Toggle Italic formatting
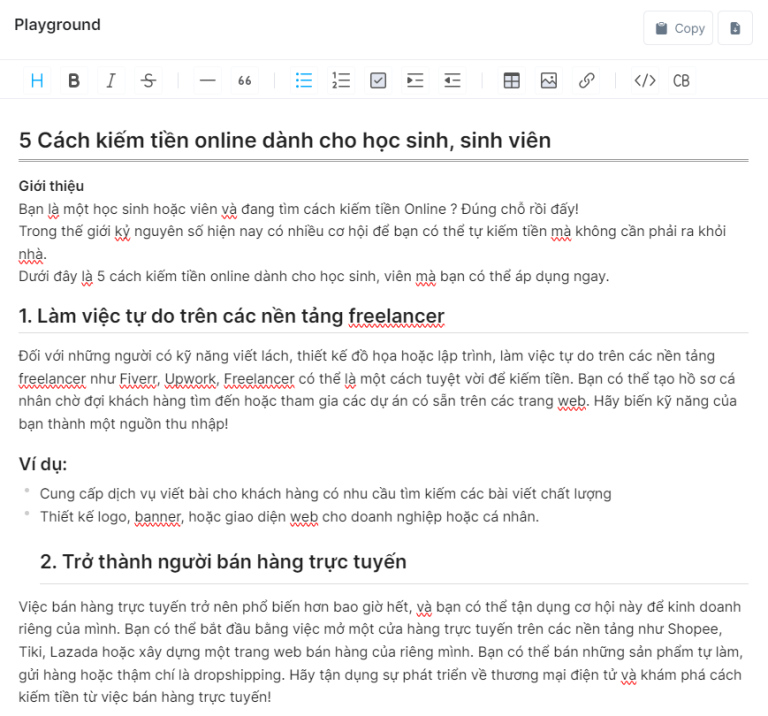 coord(111,80)
